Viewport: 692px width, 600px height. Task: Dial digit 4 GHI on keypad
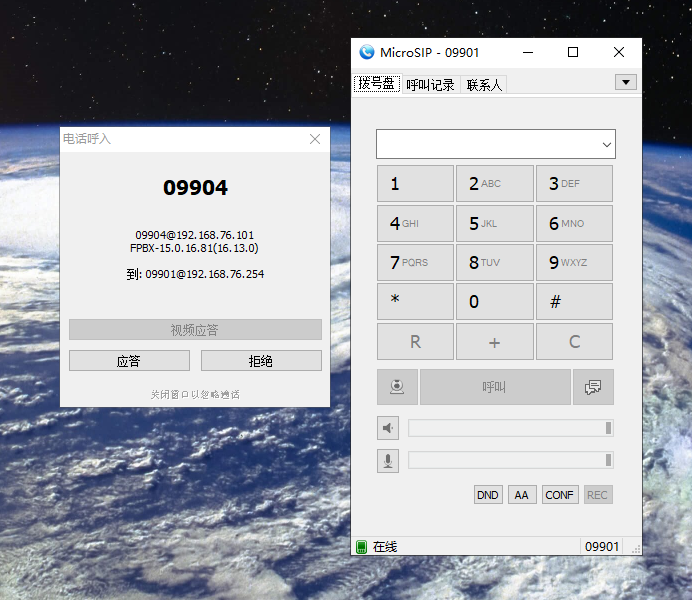(415, 223)
